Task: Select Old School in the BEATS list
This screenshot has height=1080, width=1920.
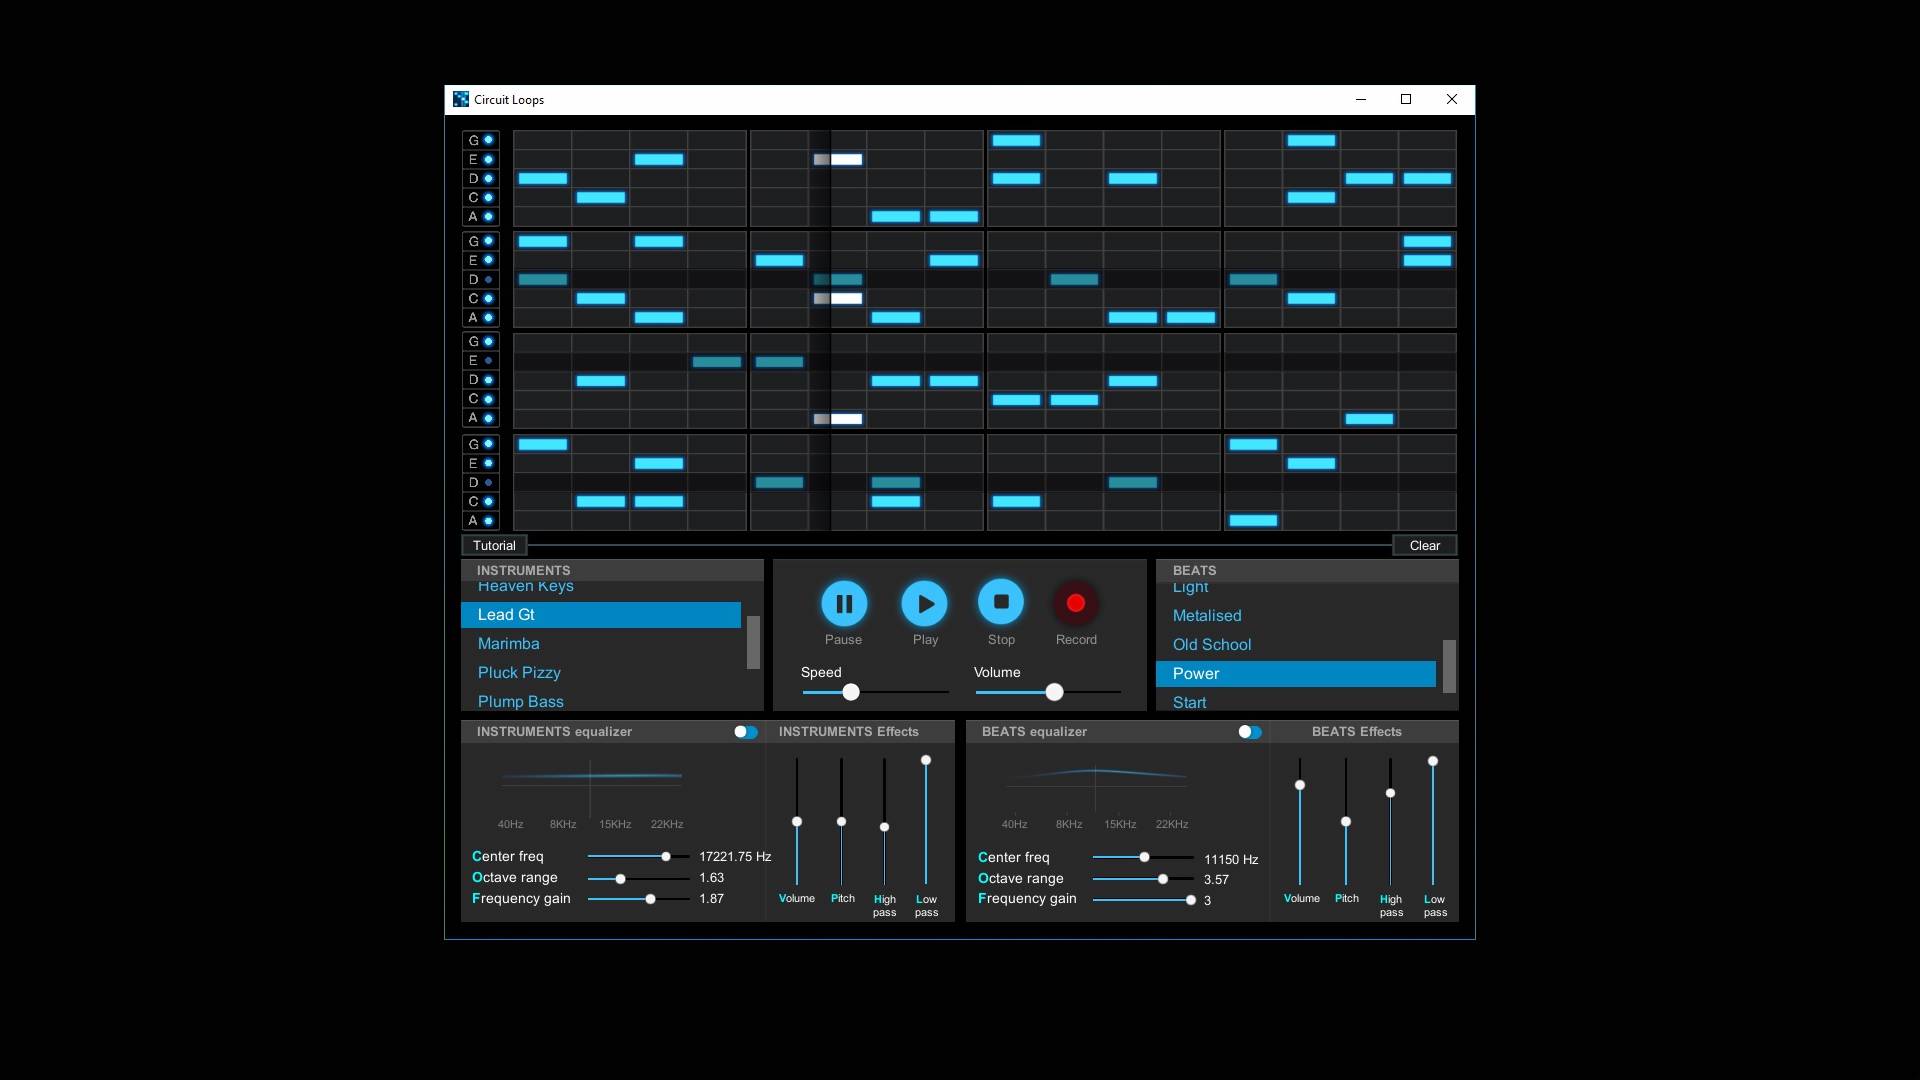Action: [x=1212, y=644]
